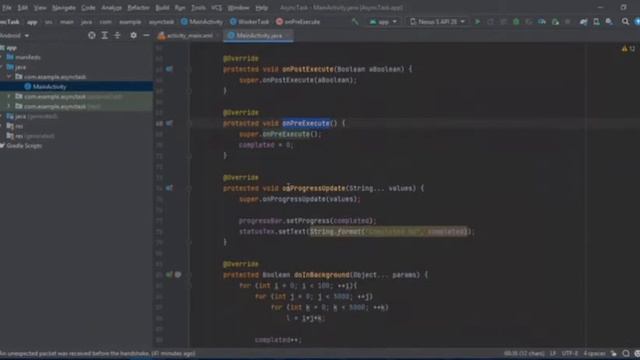Collapse the com.example.asynctask package node
640x360 pixels.
9,77
